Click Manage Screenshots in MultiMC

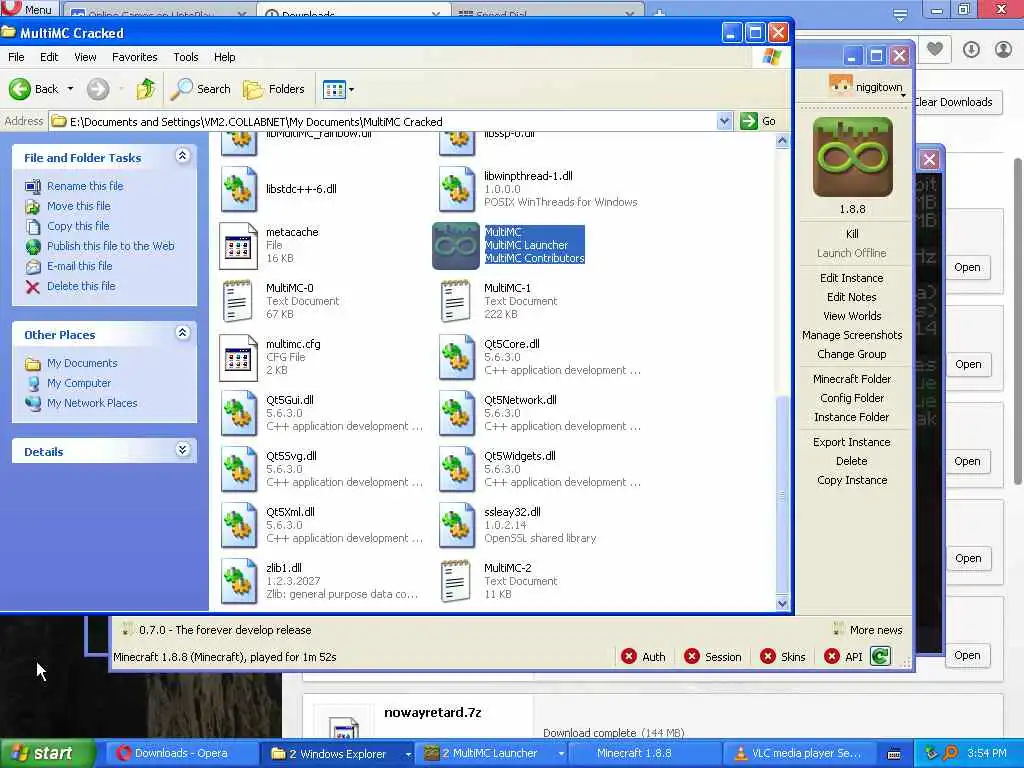point(852,335)
